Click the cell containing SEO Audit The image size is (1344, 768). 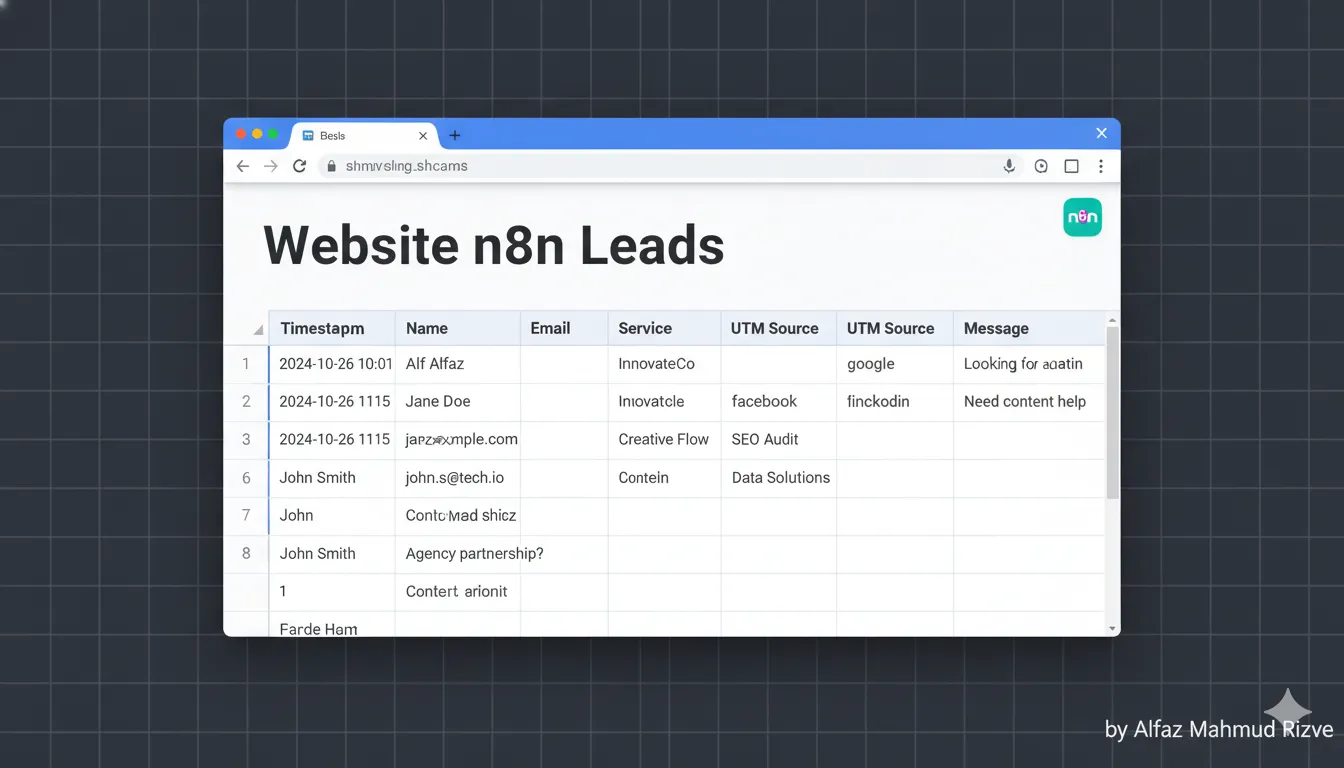[x=765, y=439]
